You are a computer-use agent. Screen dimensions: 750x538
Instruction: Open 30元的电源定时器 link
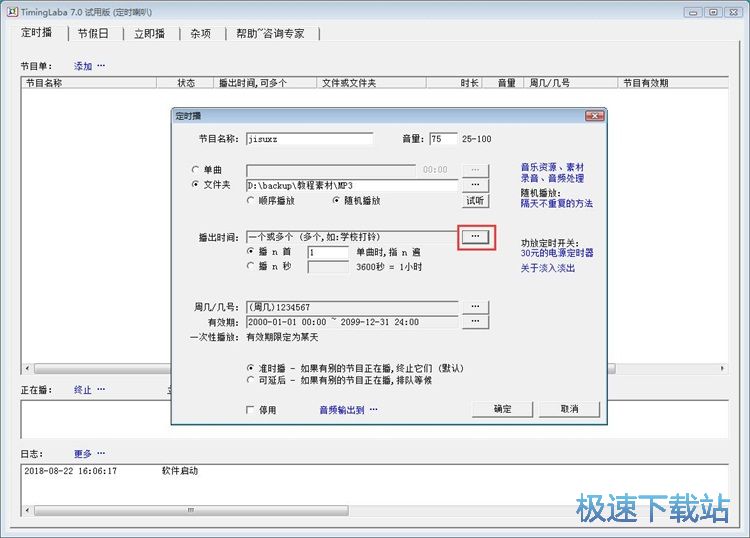[x=557, y=253]
